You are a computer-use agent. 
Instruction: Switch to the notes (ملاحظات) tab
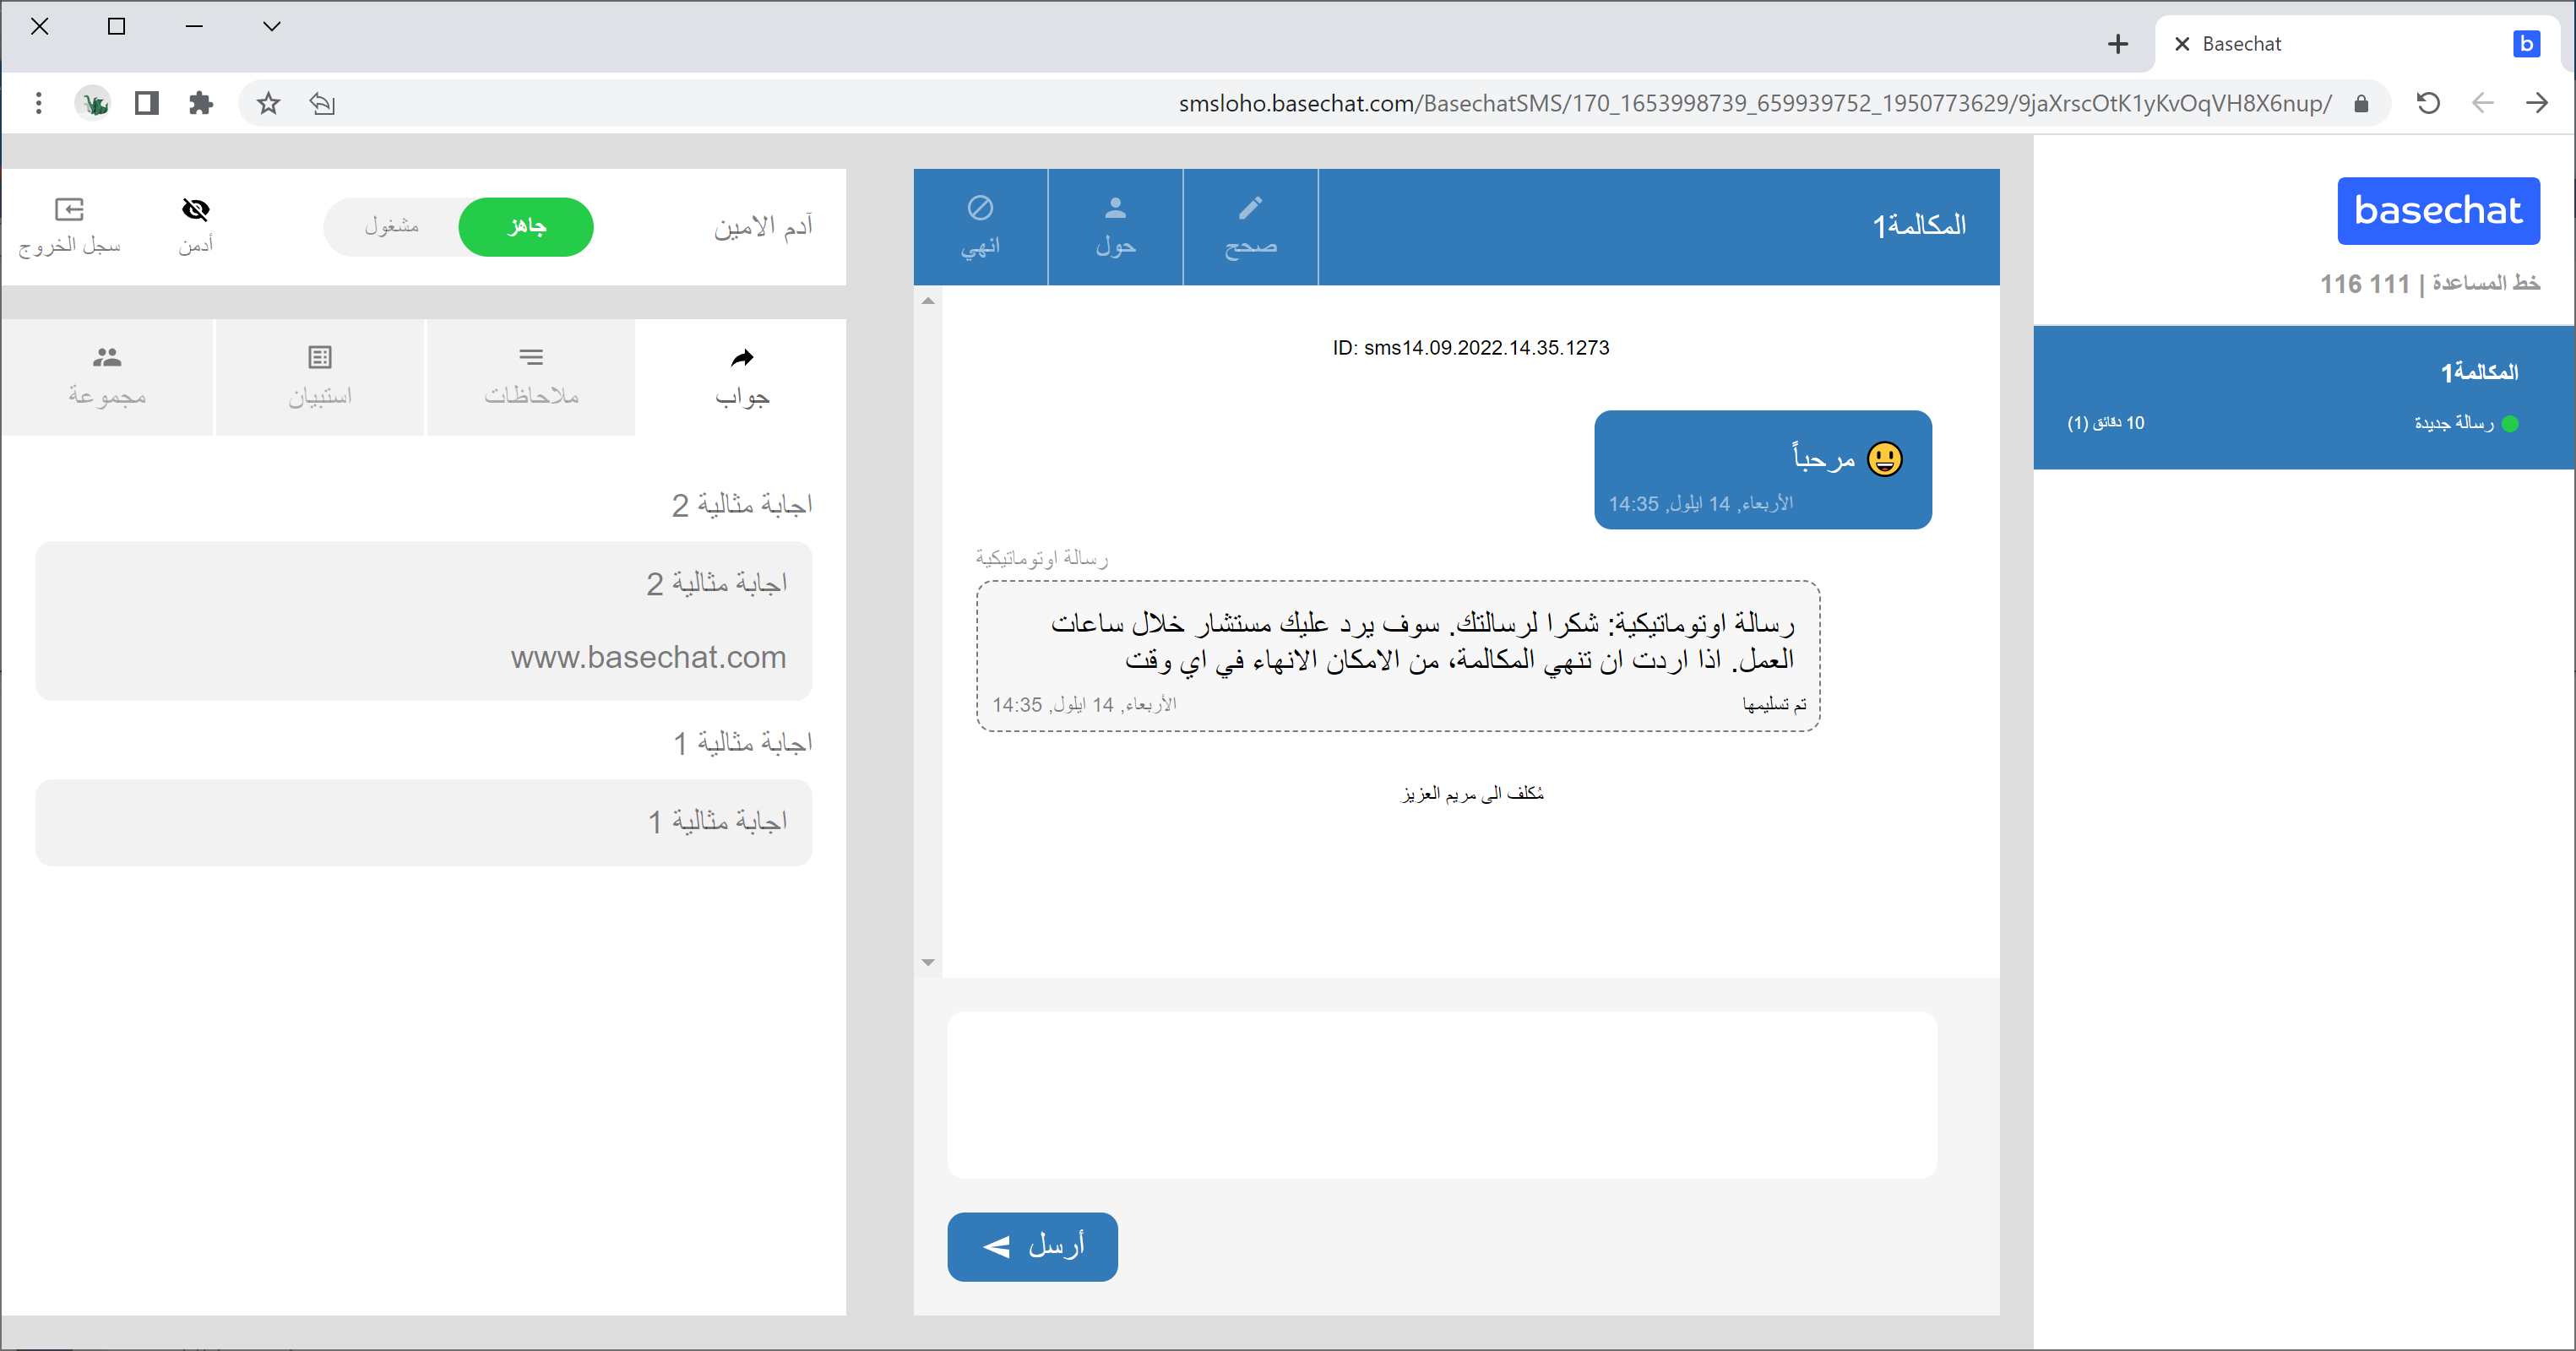pos(531,376)
